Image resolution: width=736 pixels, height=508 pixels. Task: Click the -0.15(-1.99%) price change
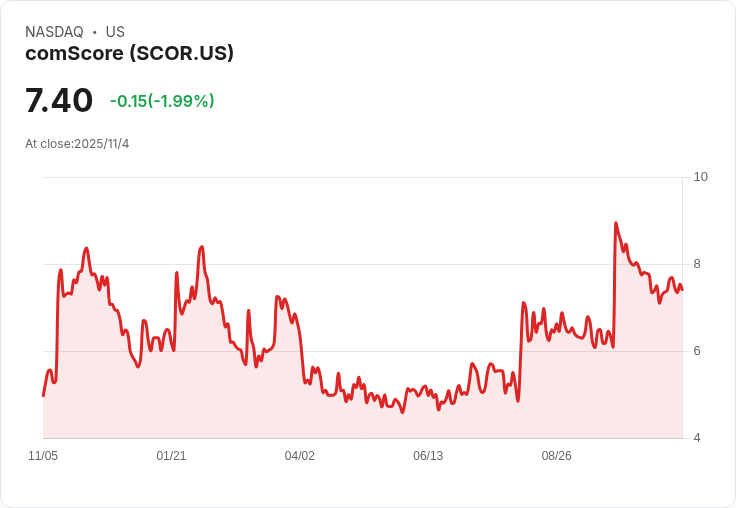click(162, 101)
